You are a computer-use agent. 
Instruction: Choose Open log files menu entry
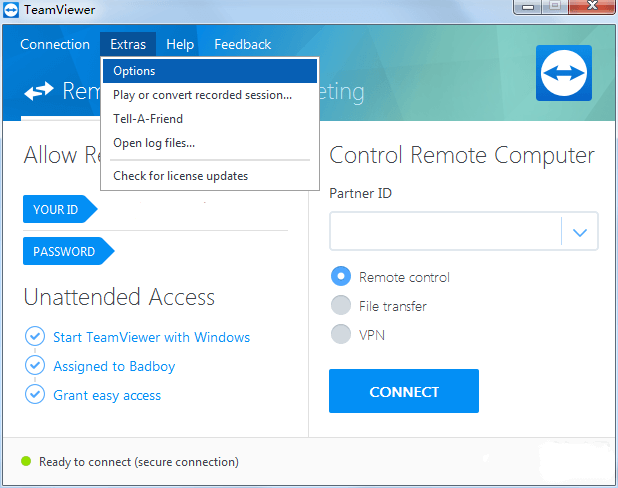pos(210,143)
